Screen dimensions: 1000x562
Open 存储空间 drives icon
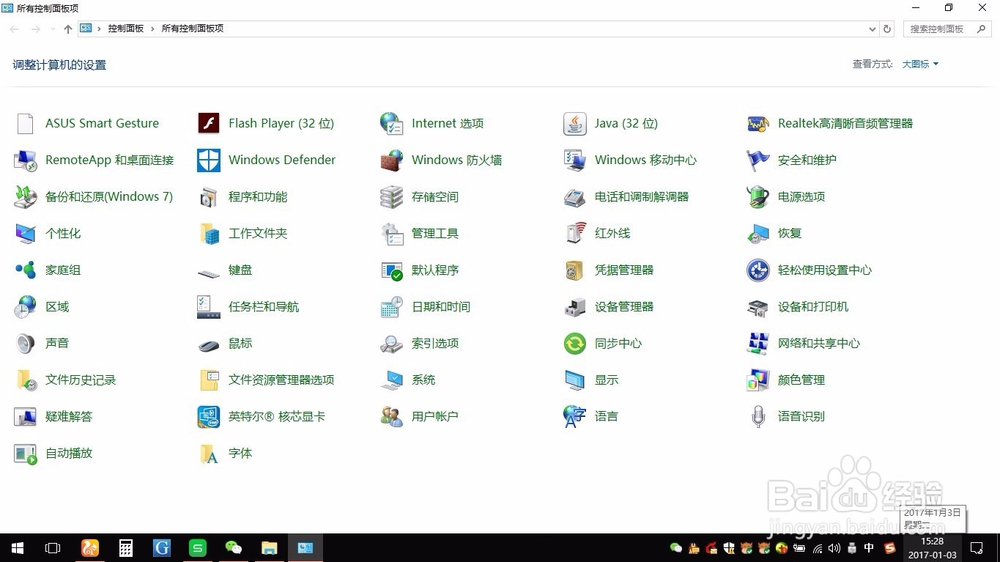tap(391, 197)
